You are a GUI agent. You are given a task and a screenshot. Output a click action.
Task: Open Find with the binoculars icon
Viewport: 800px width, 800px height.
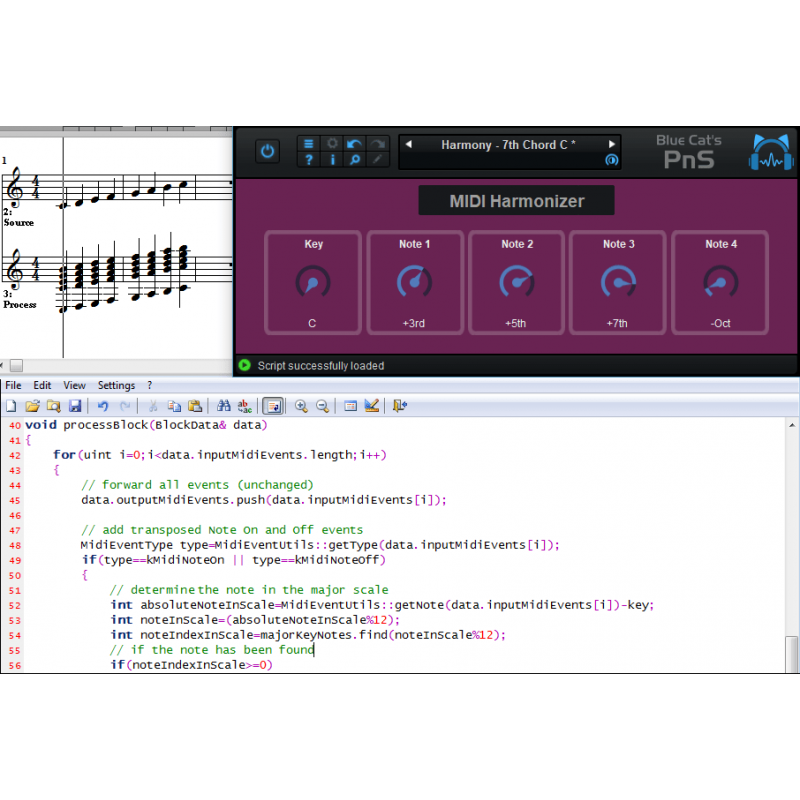[x=223, y=405]
